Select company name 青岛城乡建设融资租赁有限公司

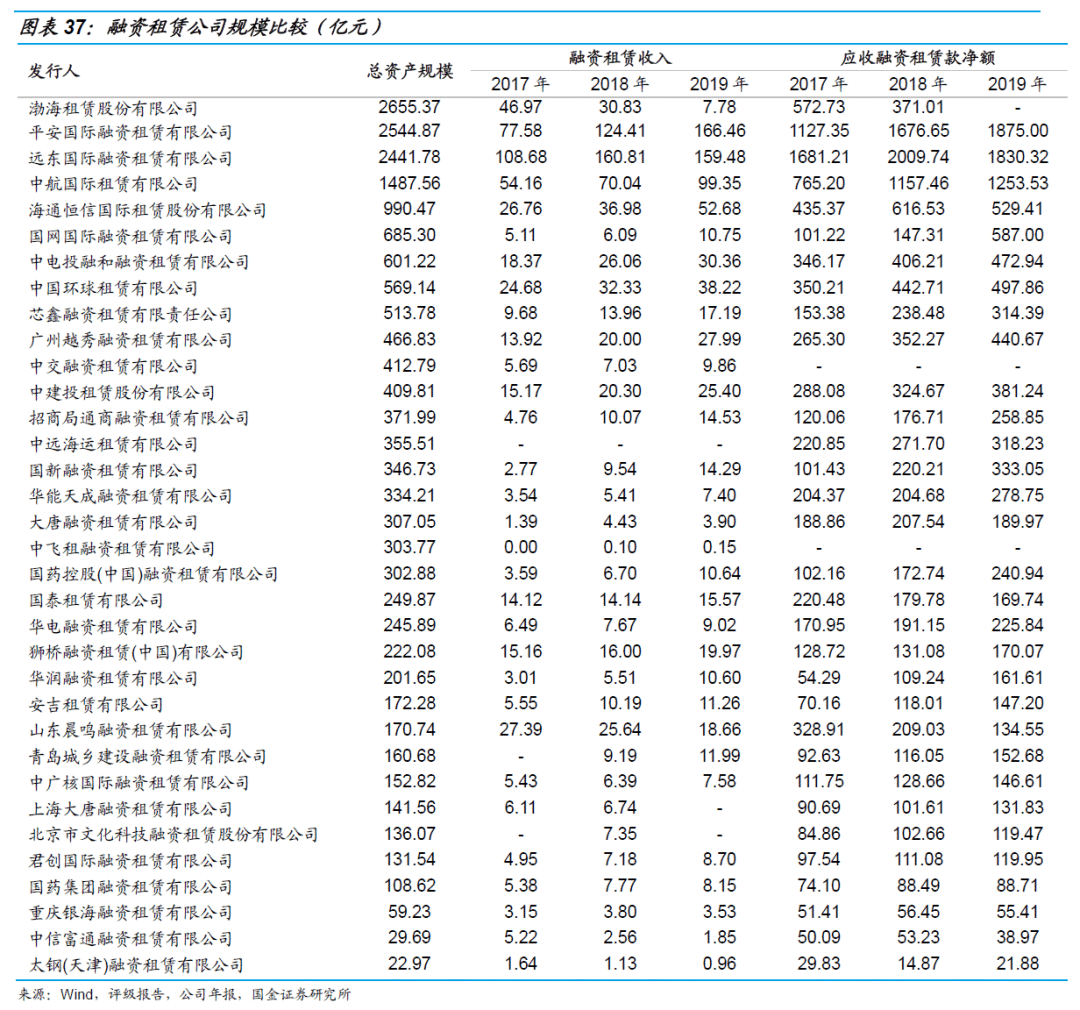tap(147, 756)
